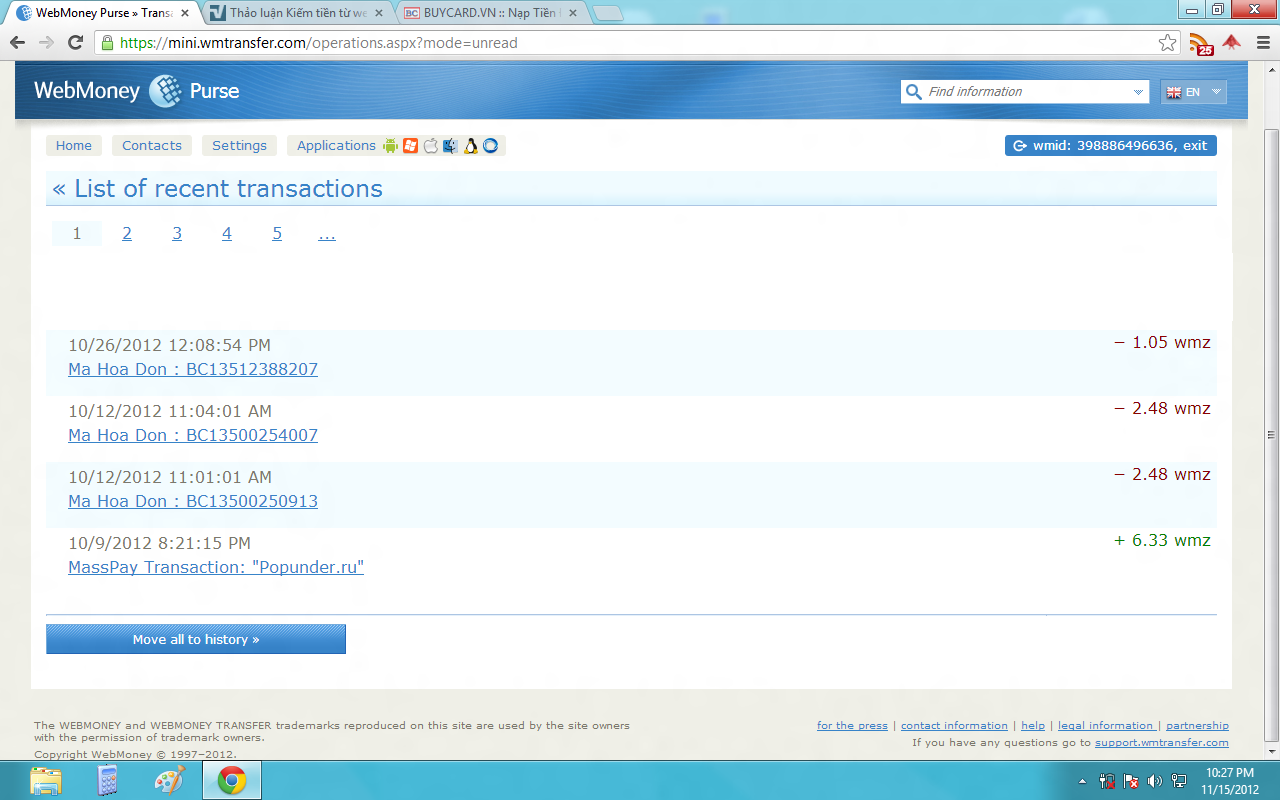Expand the Find information dropdown arrow
Screen dimensions: 1280x800
pos(1138,92)
